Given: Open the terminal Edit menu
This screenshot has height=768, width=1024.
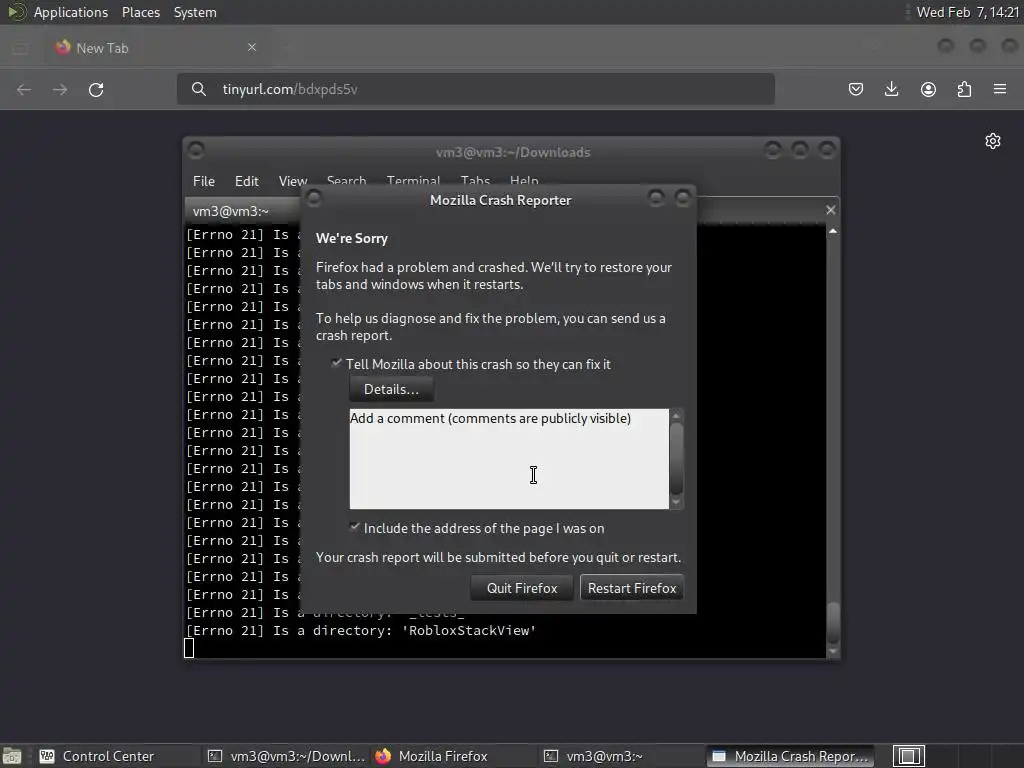Looking at the screenshot, I should point(246,181).
